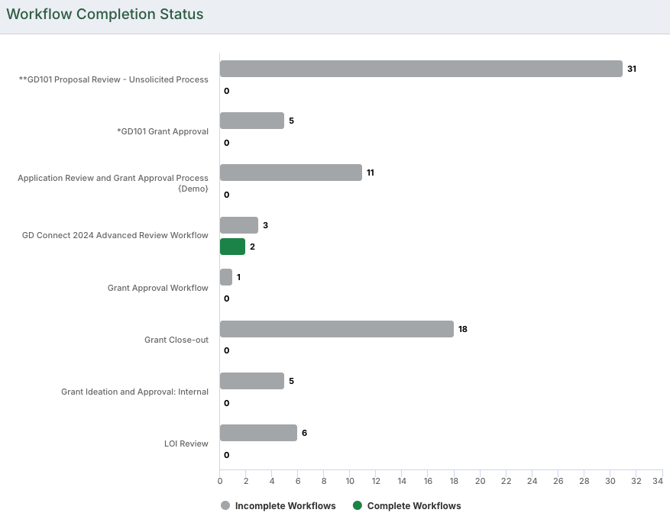Click the Grant Close-out bar showing 18
This screenshot has width=670, height=529.
click(x=337, y=329)
